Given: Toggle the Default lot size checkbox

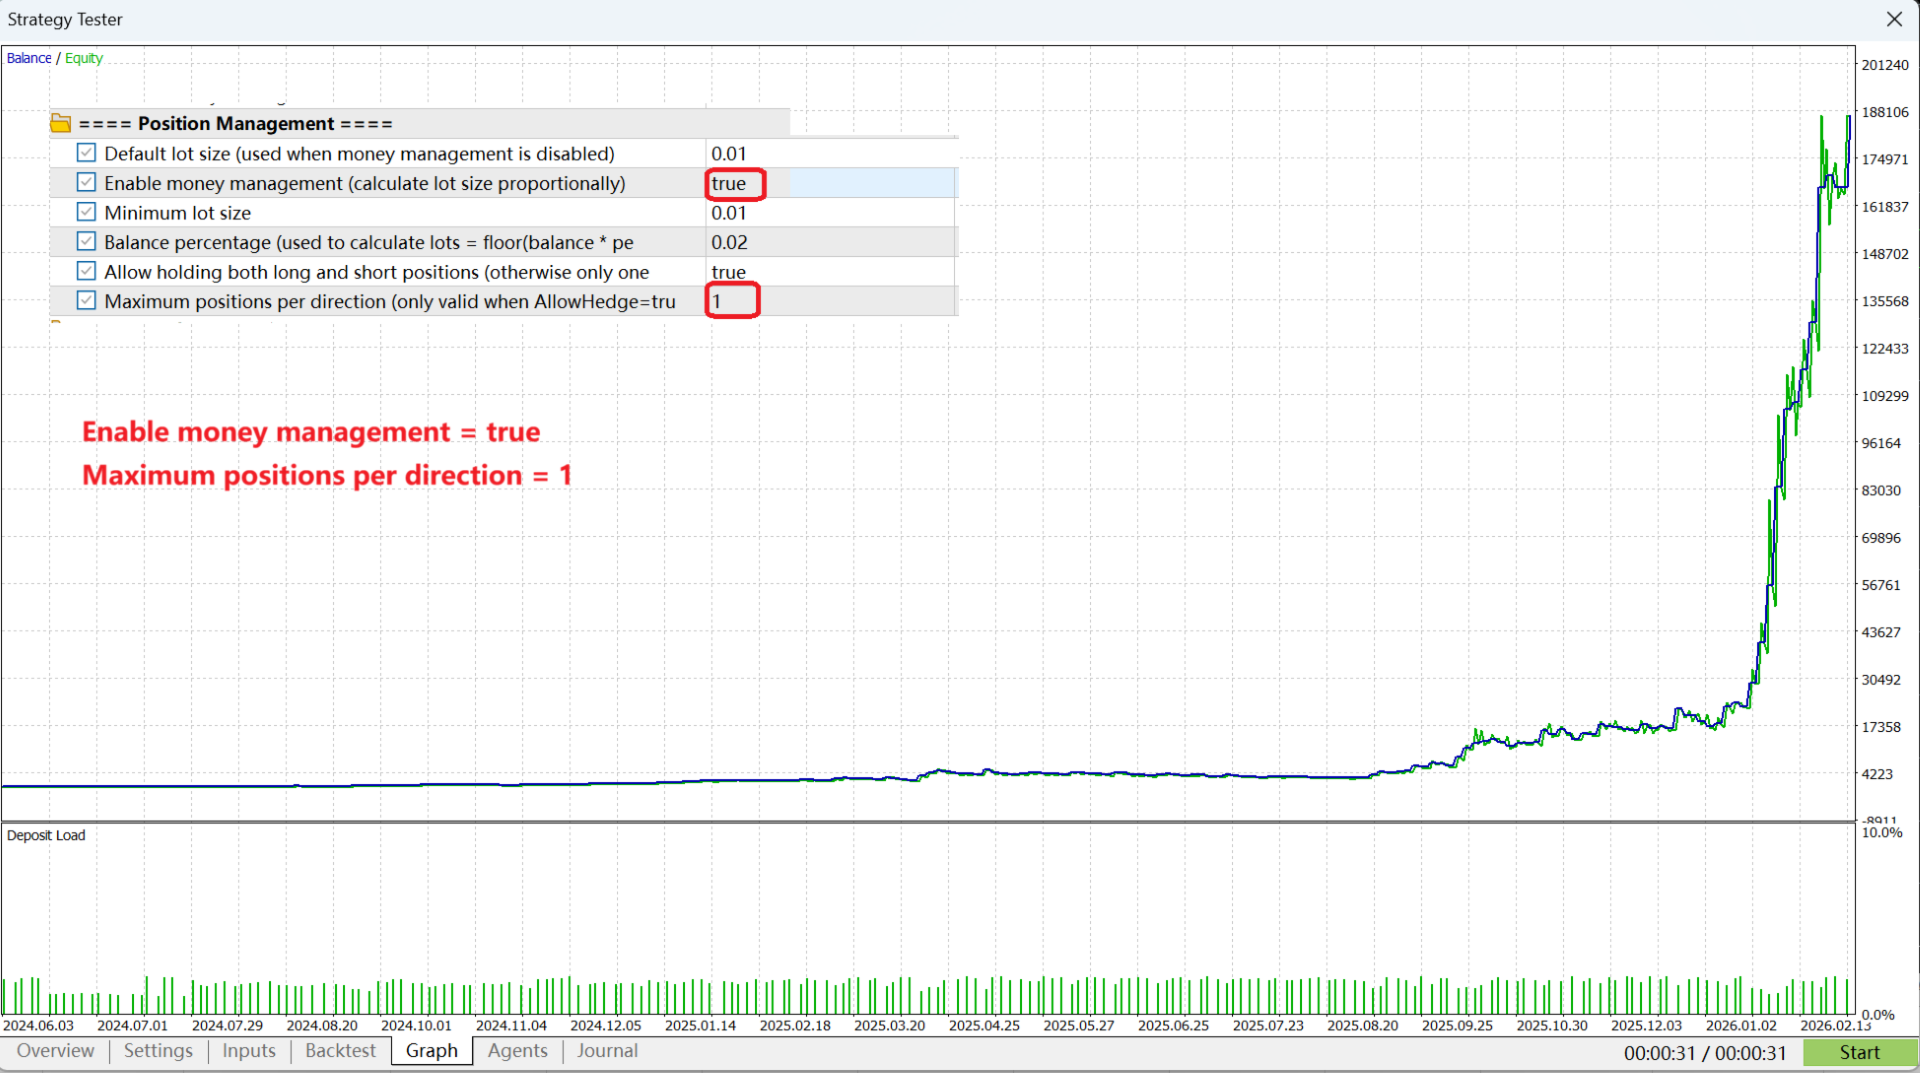Looking at the screenshot, I should pyautogui.click(x=86, y=153).
